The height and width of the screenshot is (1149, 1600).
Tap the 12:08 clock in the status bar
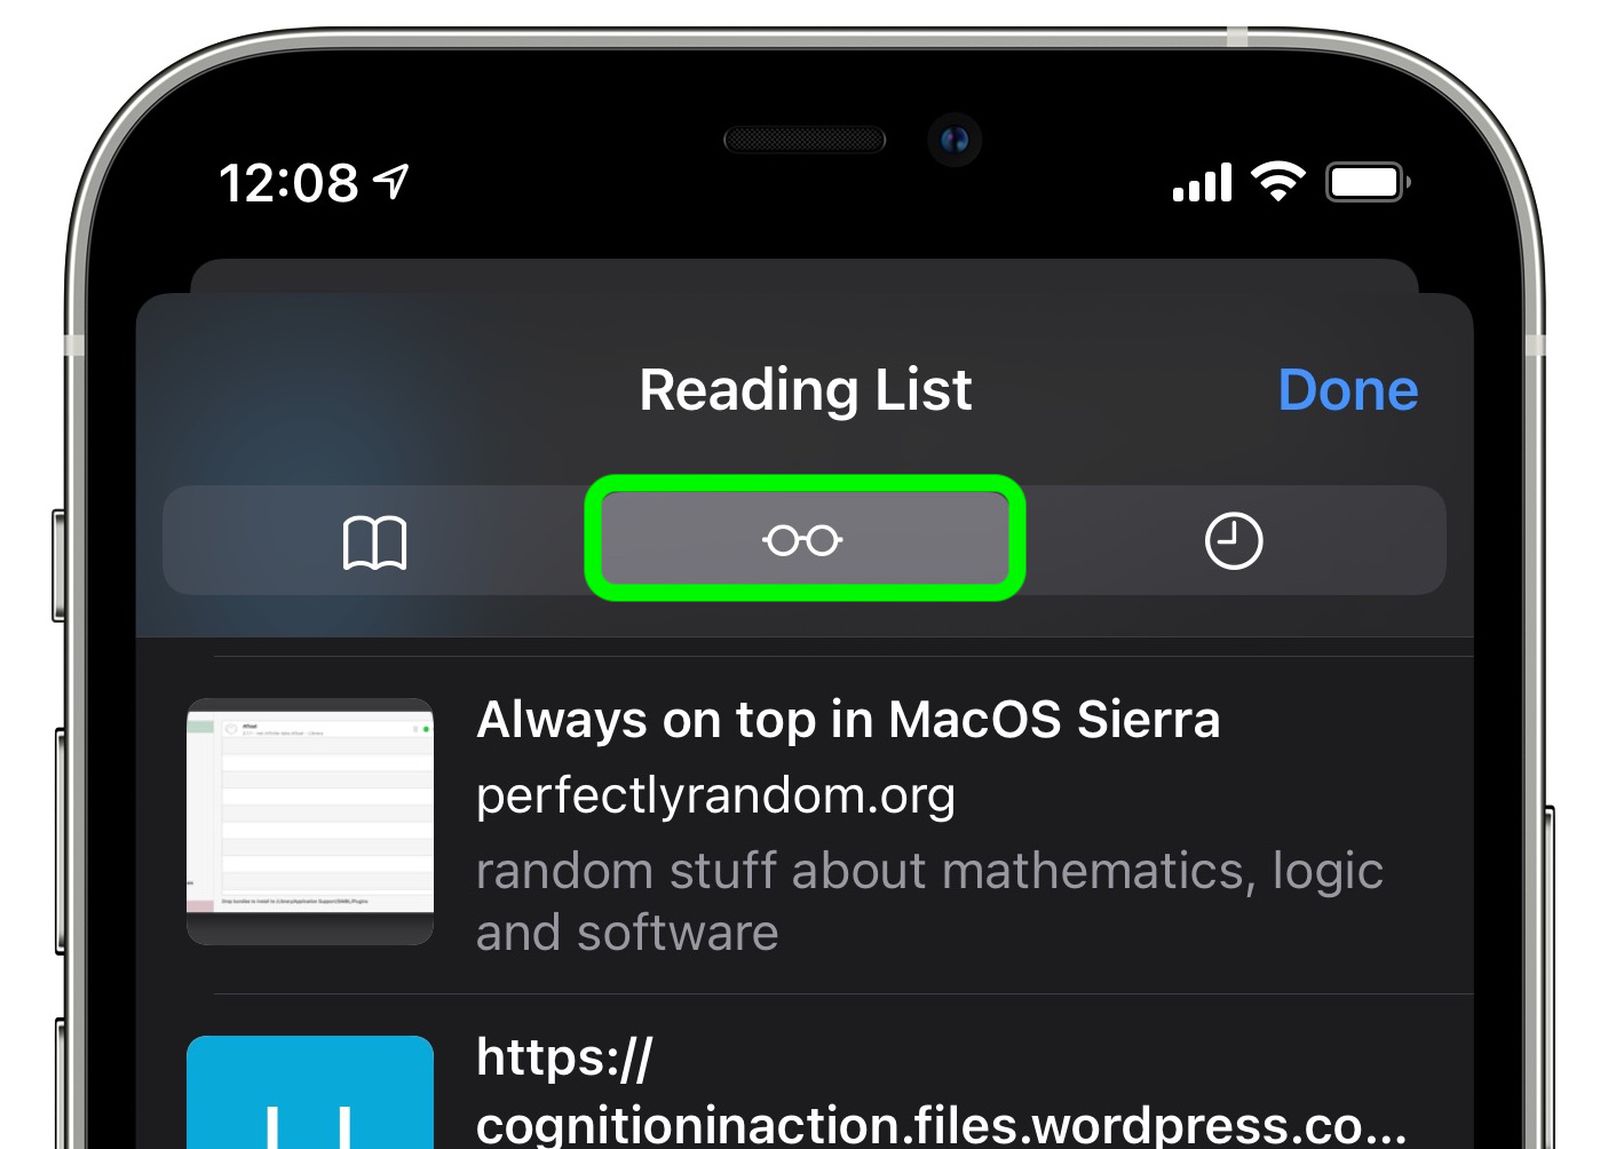288,184
